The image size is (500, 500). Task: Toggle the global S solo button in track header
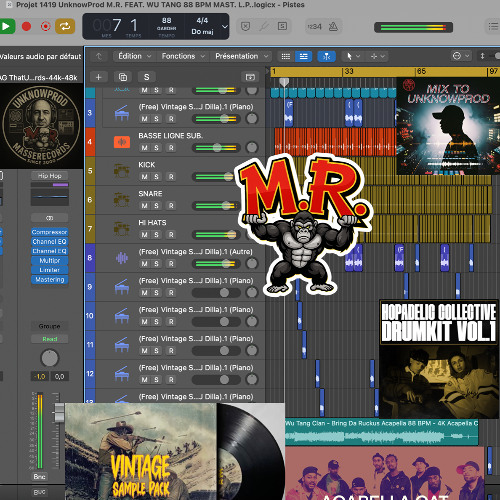(x=146, y=77)
